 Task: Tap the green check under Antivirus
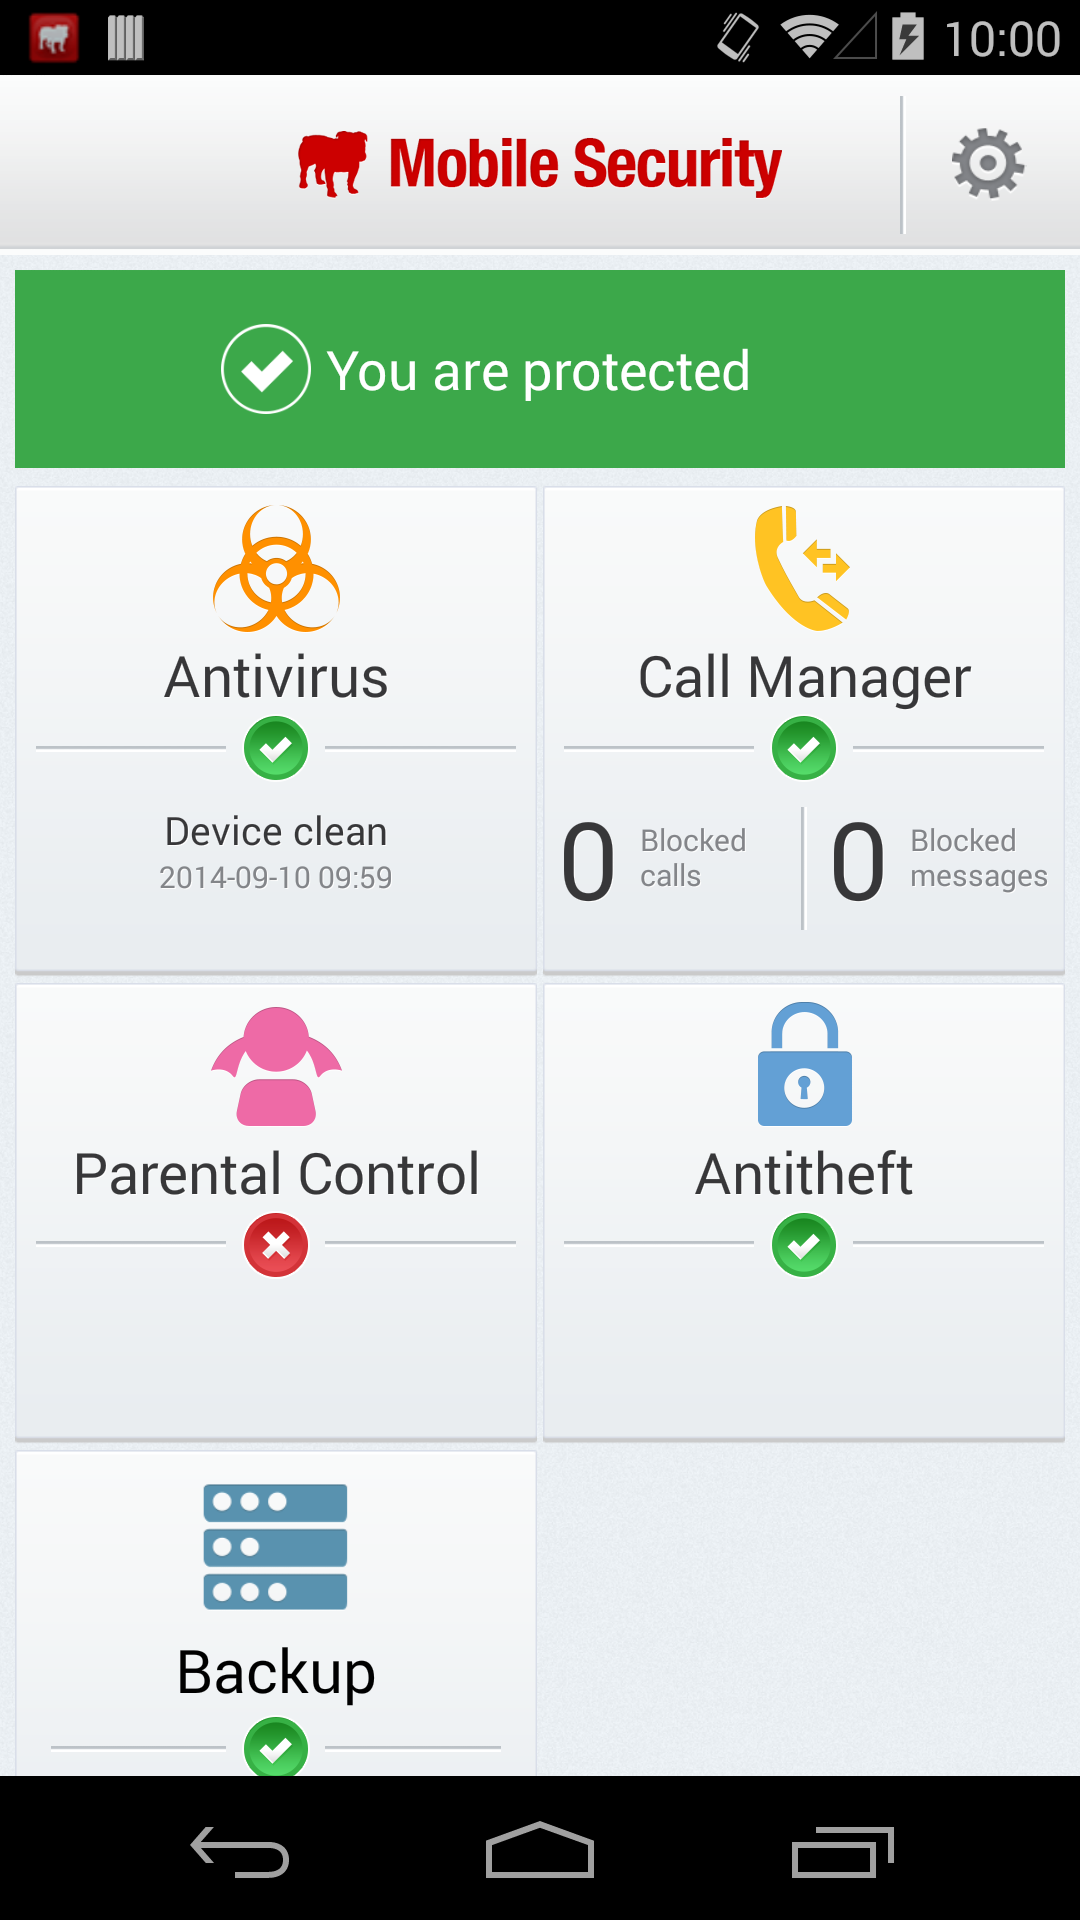276,748
